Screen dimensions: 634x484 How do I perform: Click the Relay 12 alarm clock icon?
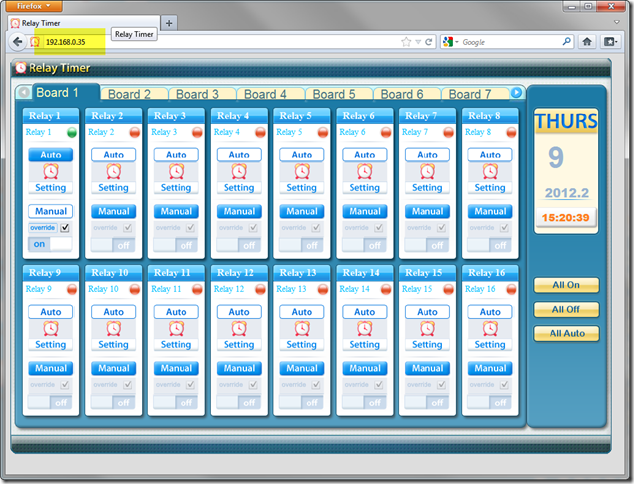pyautogui.click(x=239, y=328)
